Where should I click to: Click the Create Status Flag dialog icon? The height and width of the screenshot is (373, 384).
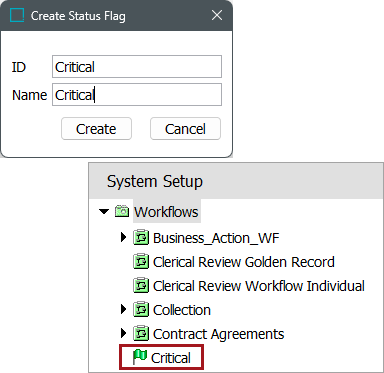pos(17,15)
